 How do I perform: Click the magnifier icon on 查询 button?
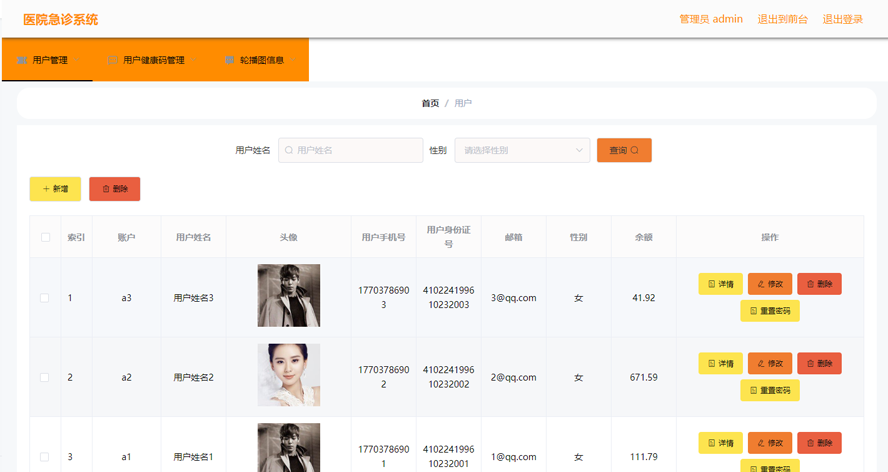point(634,150)
